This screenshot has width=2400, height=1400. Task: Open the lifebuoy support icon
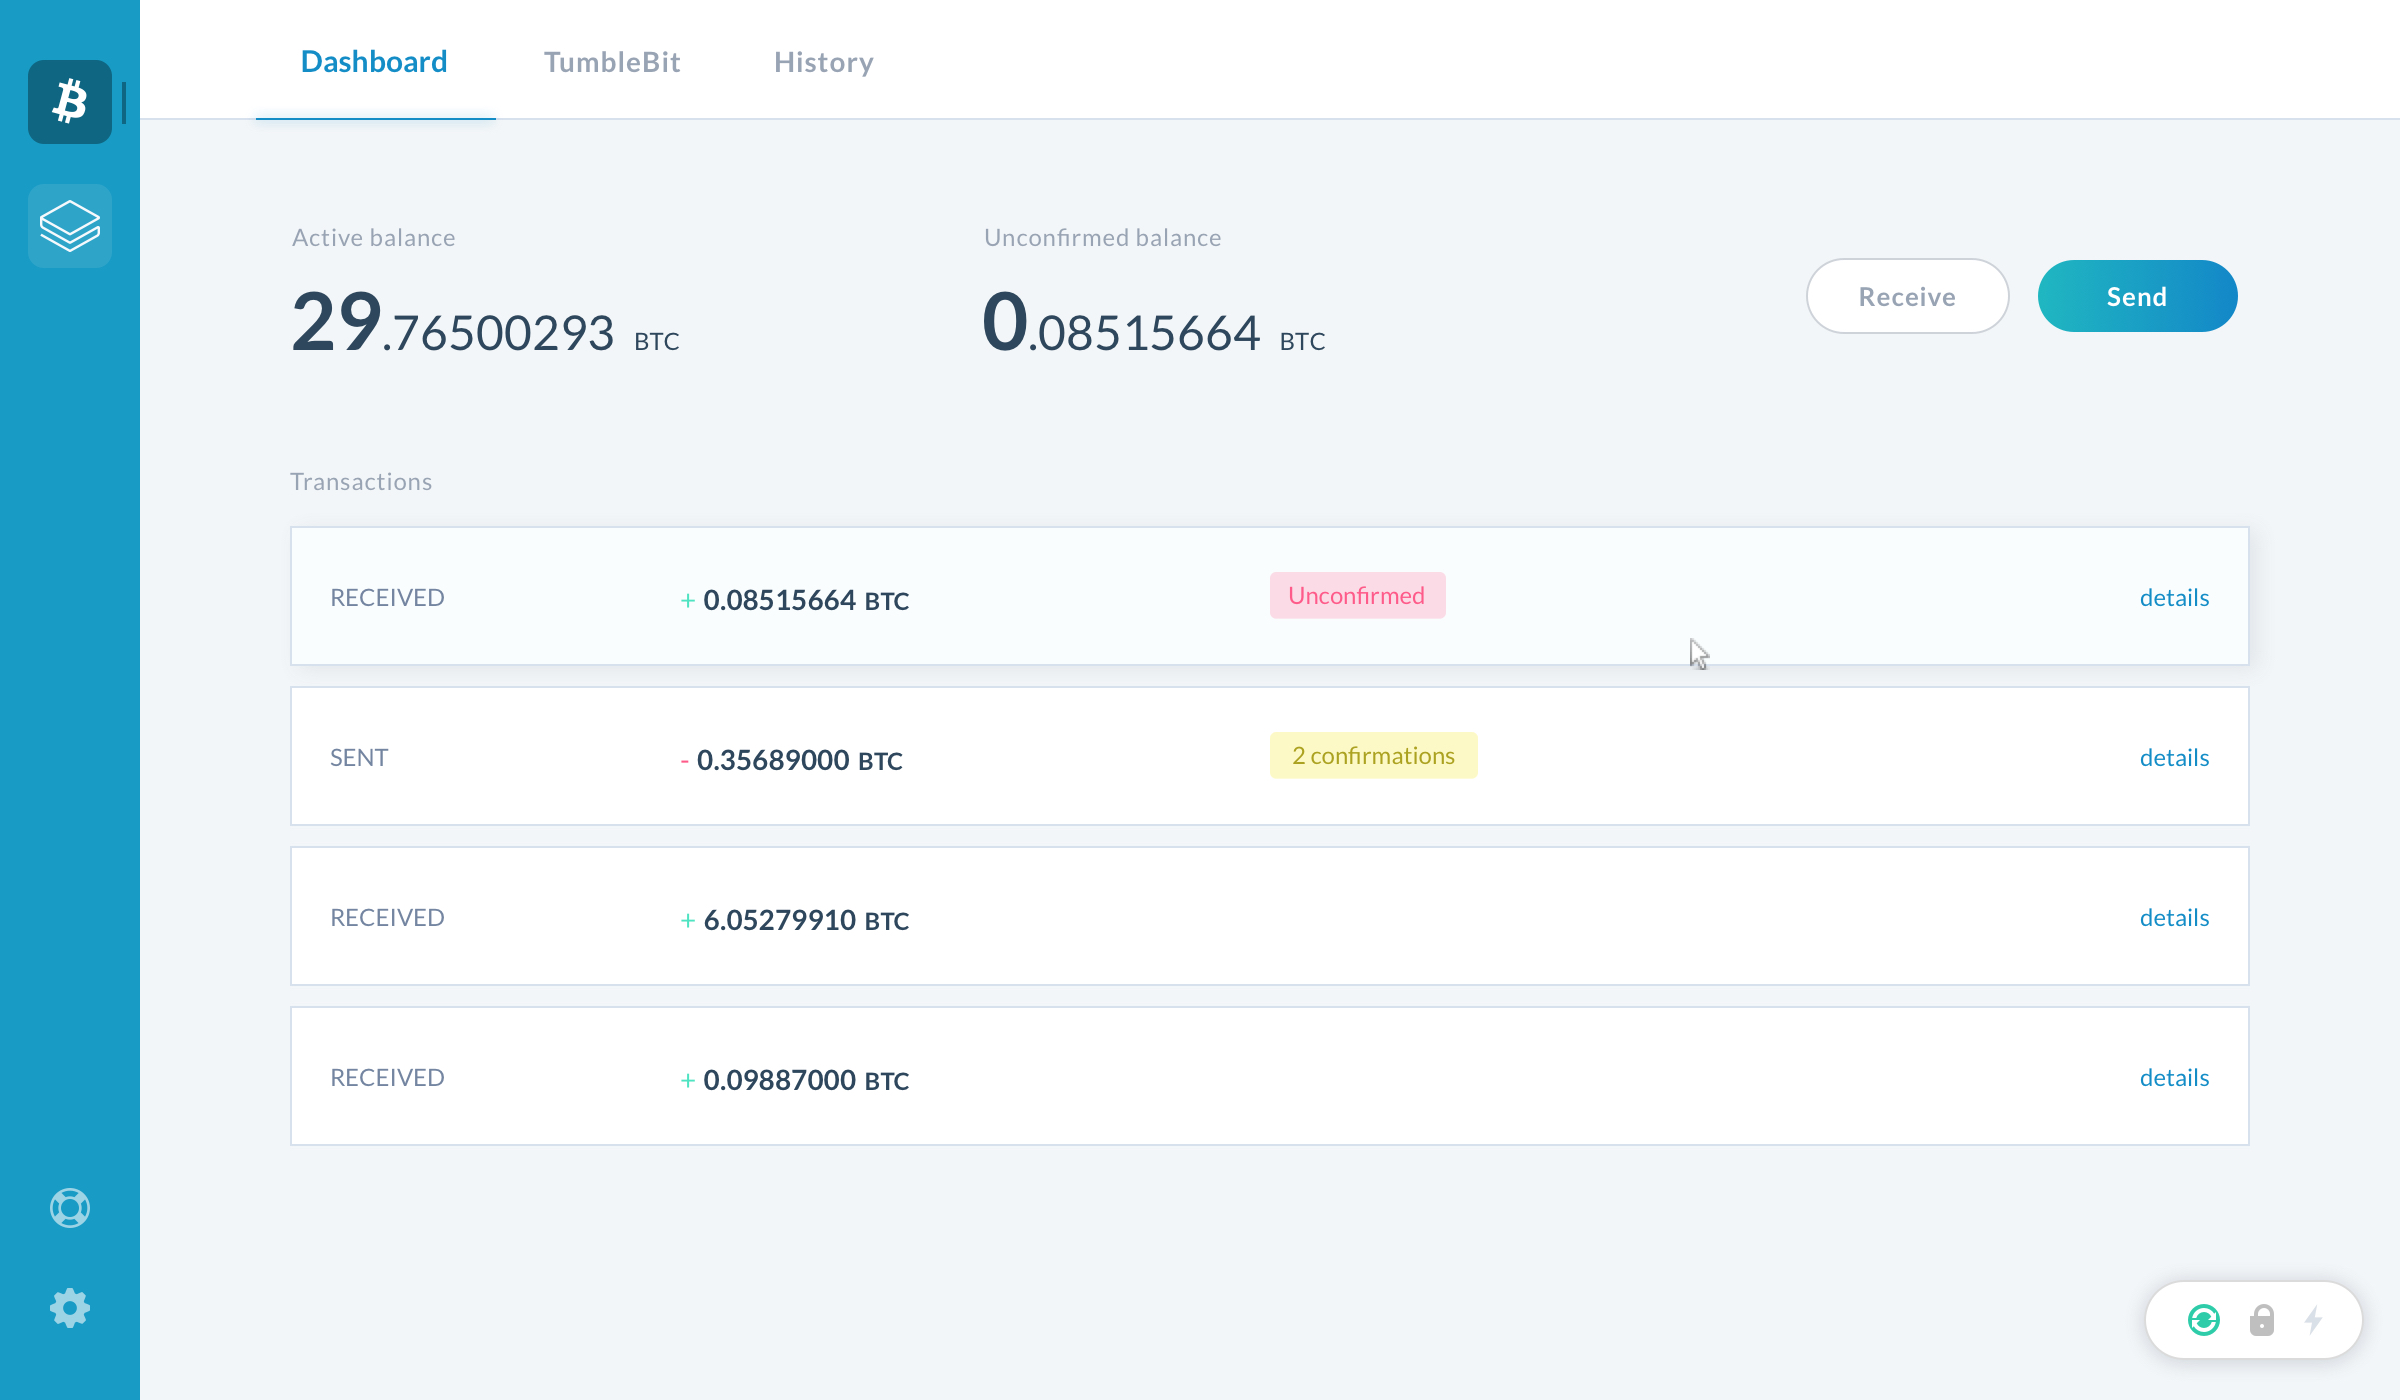[70, 1208]
